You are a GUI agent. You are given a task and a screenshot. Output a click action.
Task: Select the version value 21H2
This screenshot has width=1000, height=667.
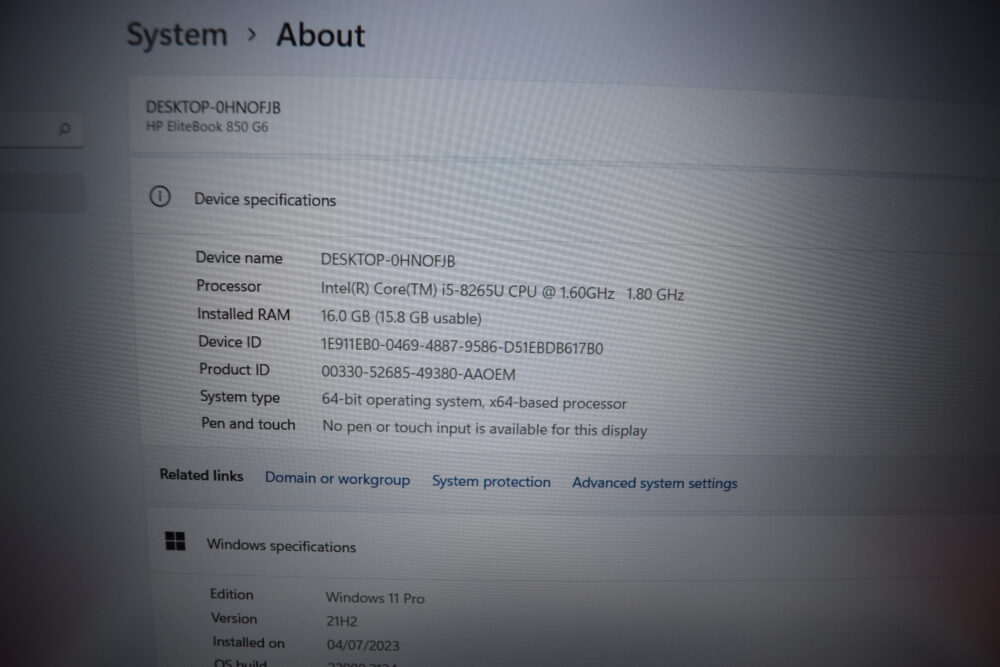342,621
